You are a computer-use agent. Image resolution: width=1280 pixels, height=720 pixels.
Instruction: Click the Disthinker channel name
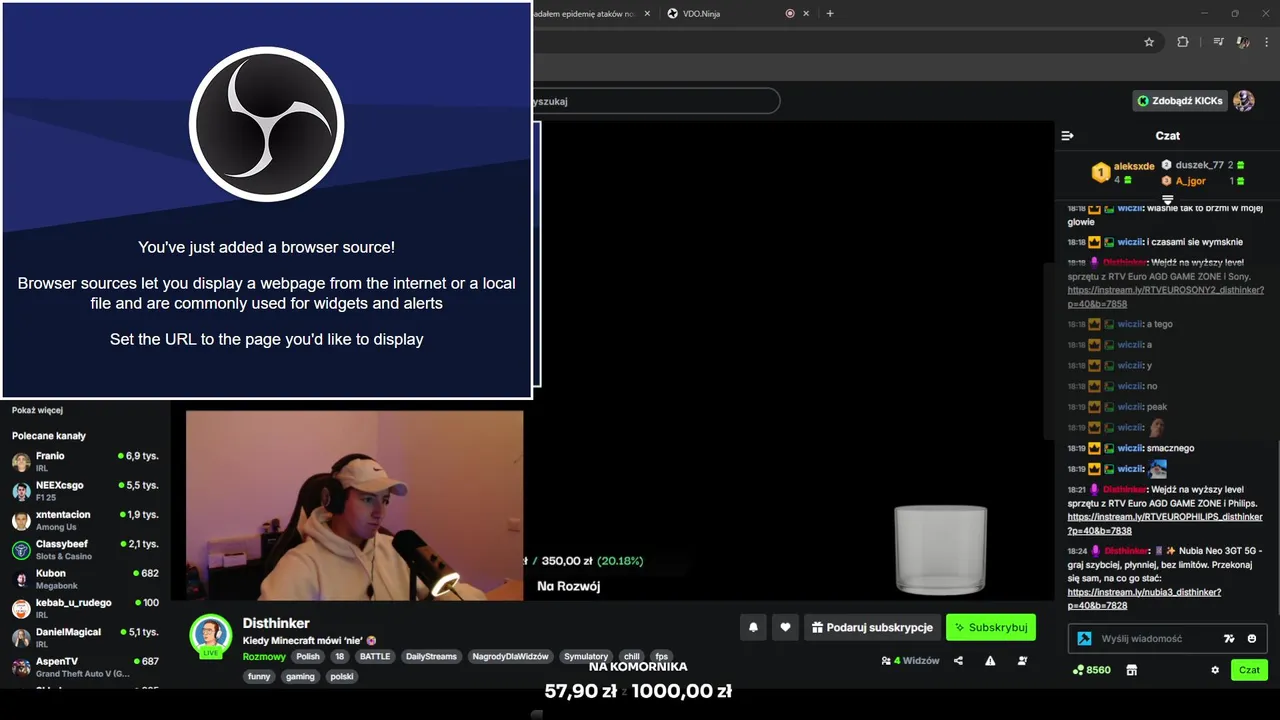(276, 623)
